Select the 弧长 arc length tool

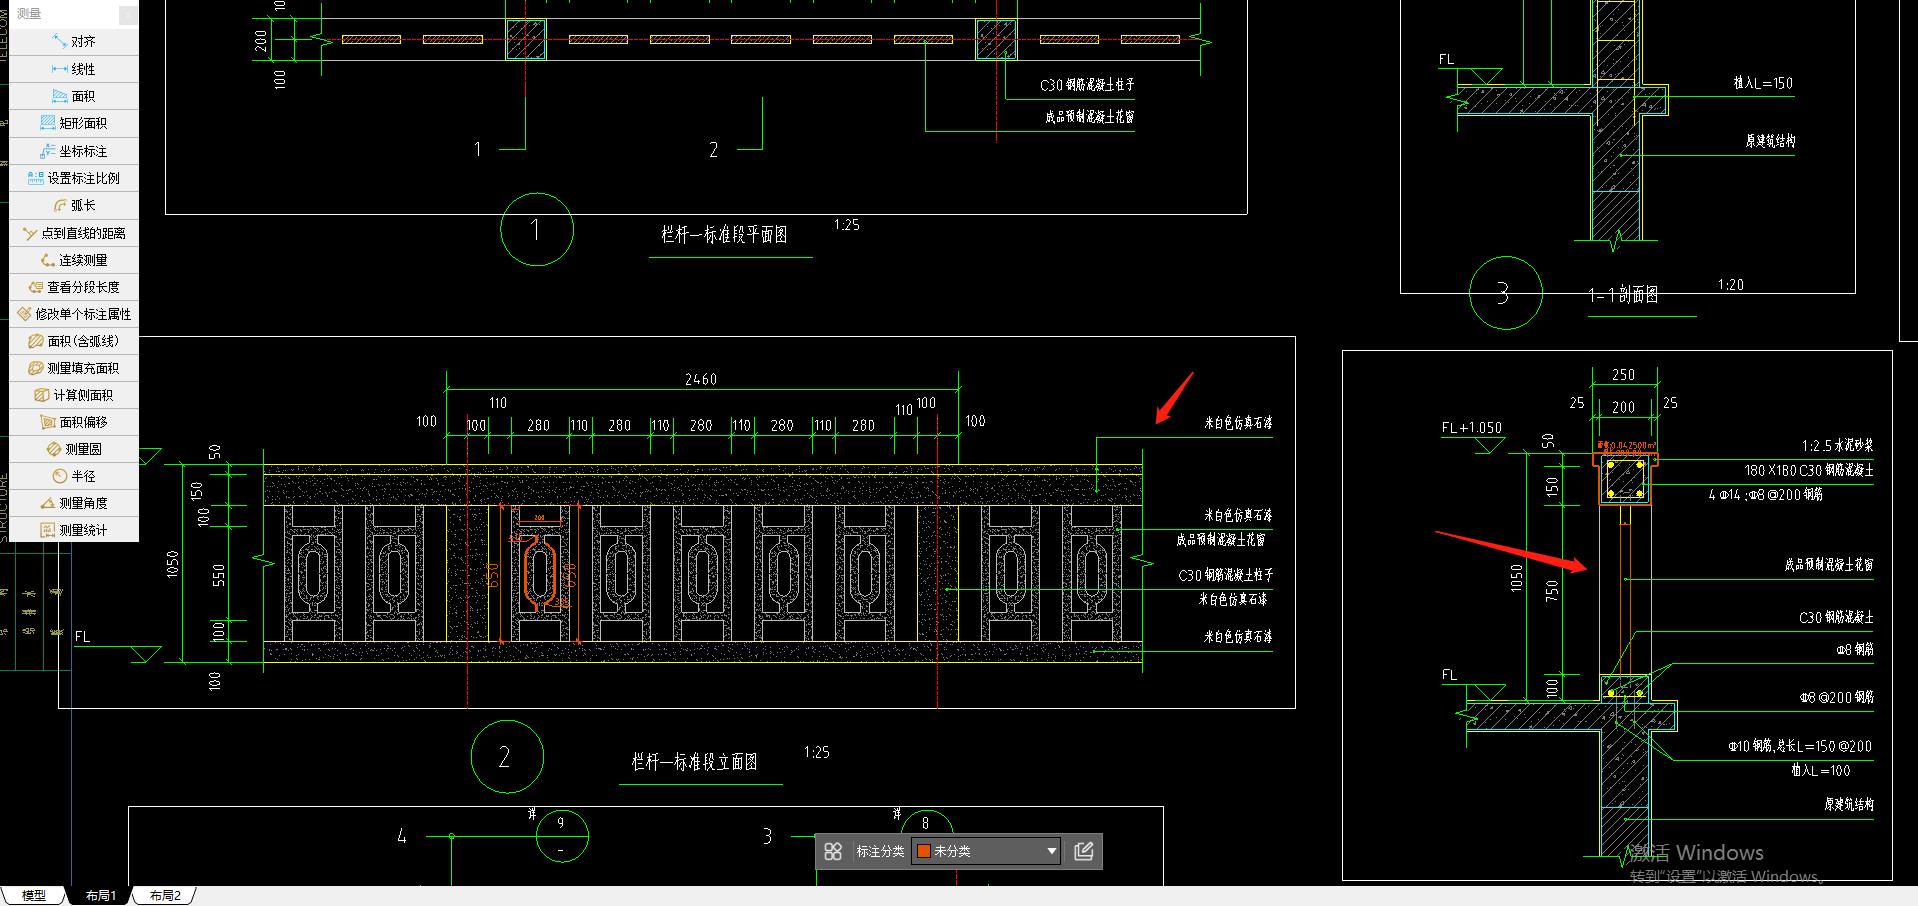74,205
